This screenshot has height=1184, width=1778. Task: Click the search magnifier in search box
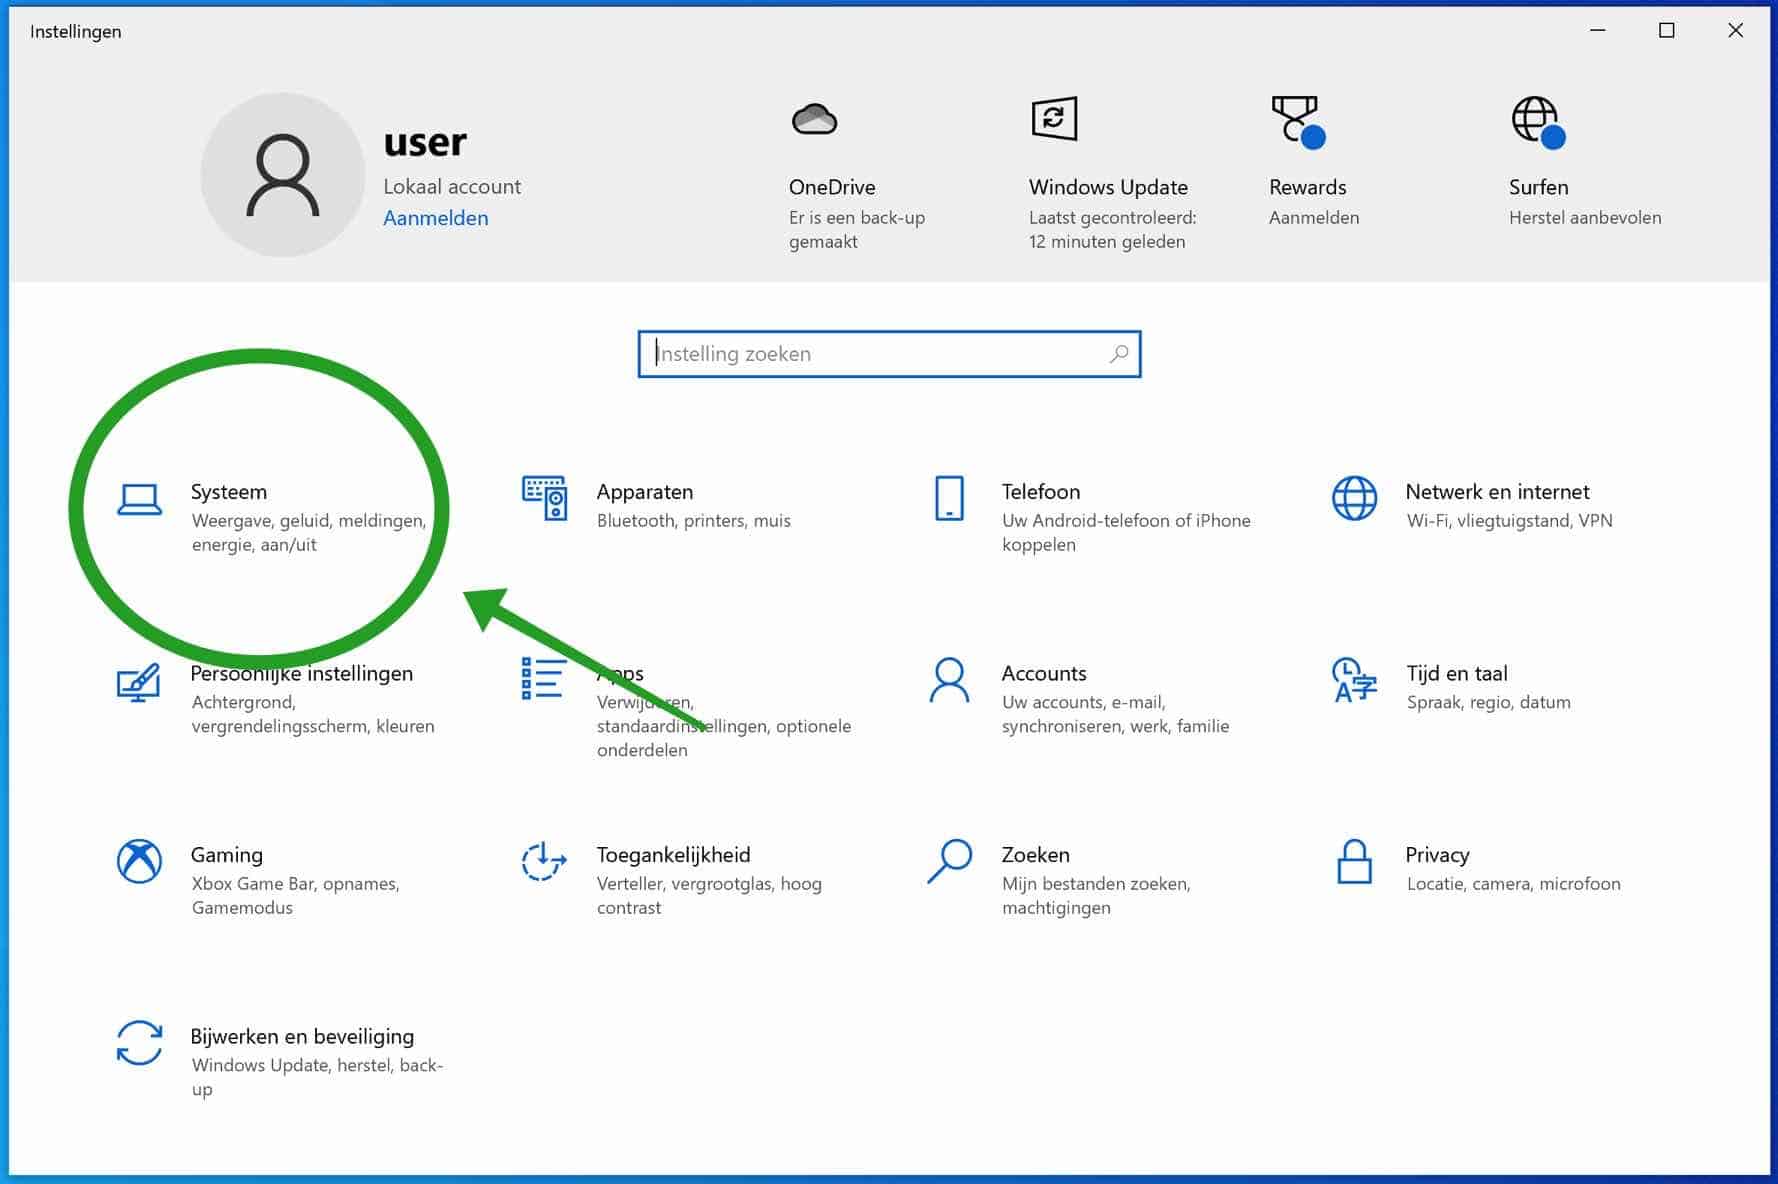coord(1119,353)
